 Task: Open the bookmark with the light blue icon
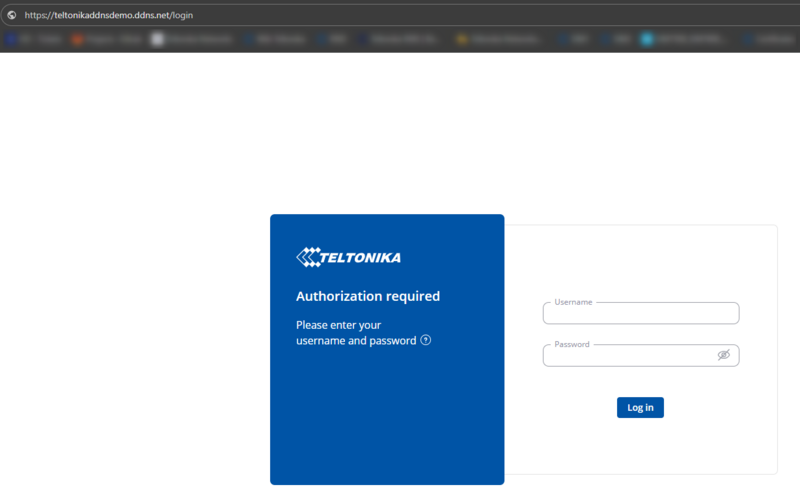pos(647,40)
